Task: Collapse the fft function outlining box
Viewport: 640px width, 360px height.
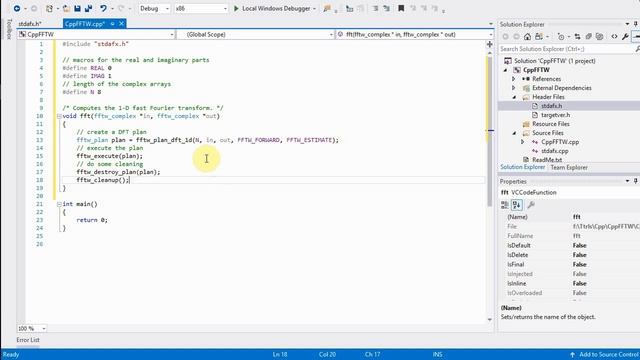Action: pyautogui.click(x=59, y=116)
